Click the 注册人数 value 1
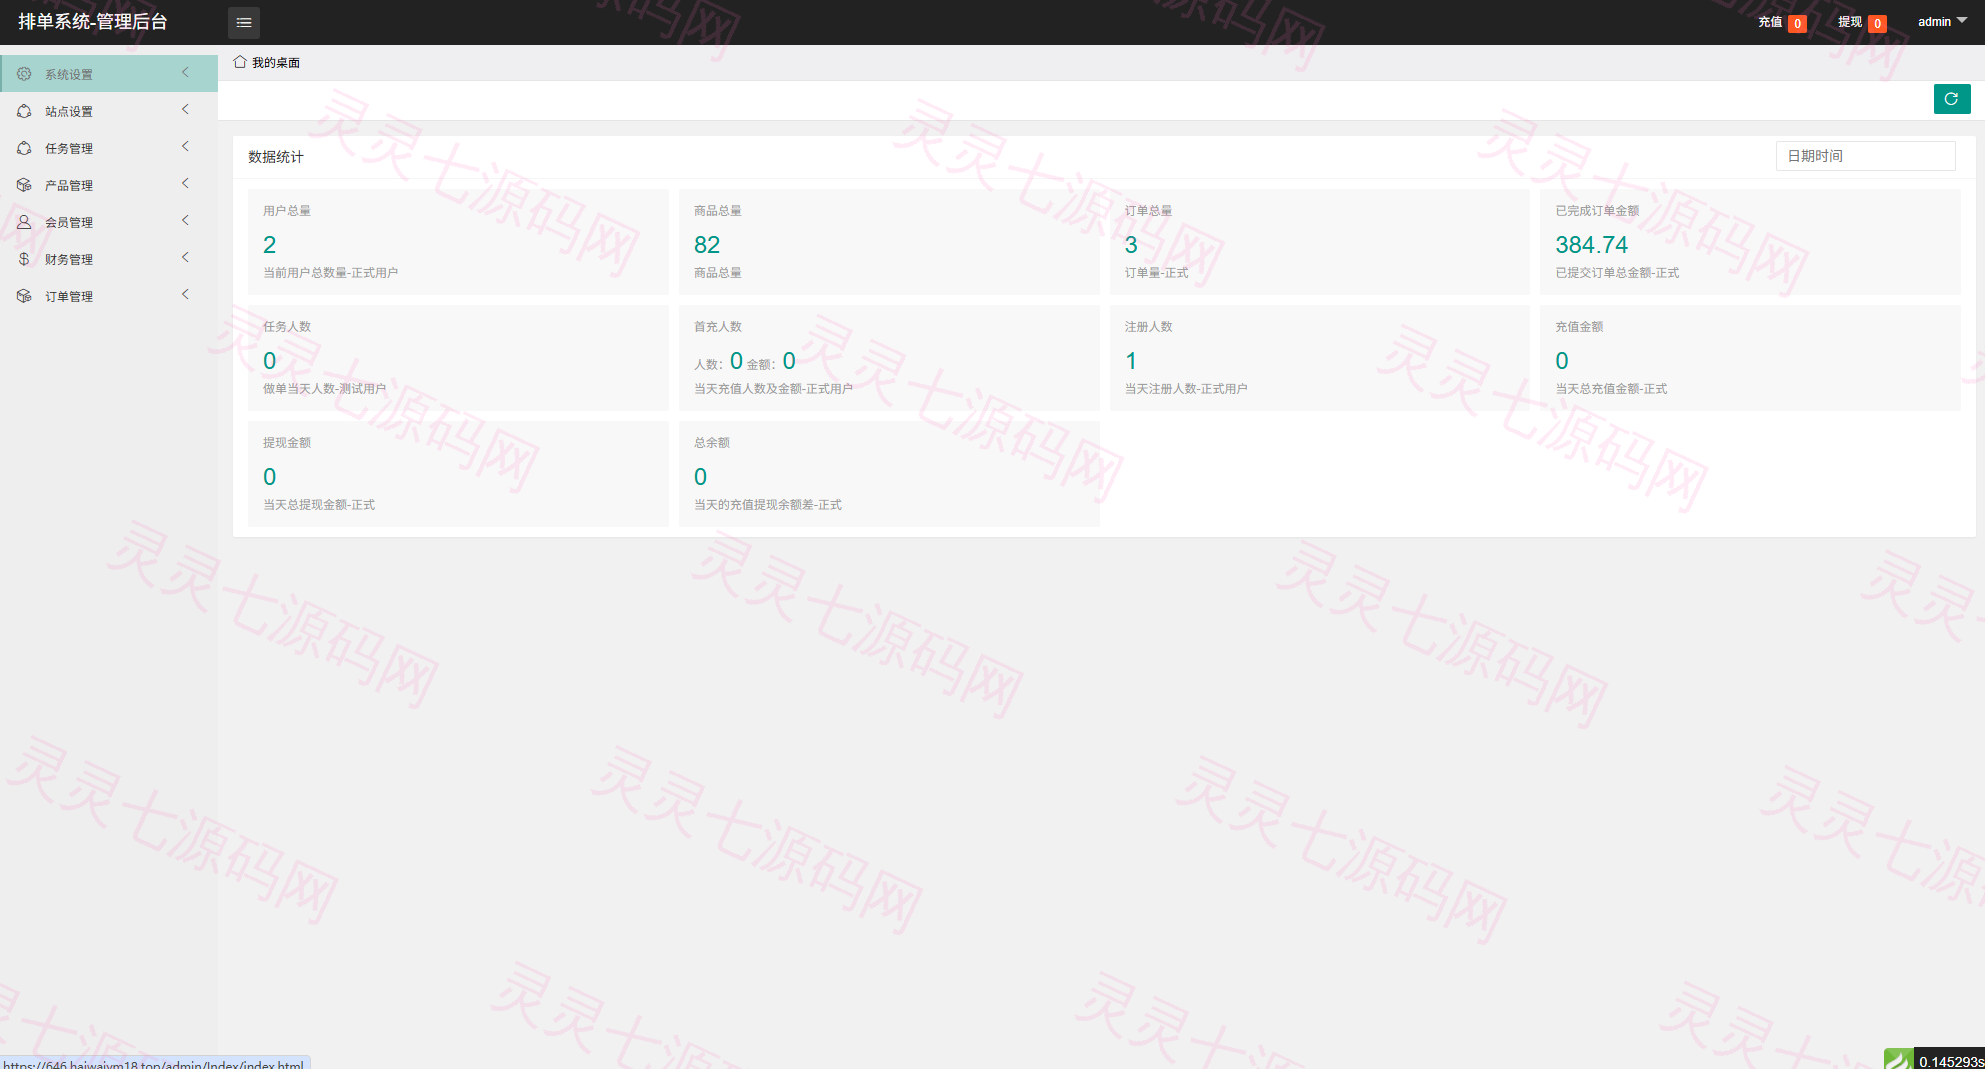This screenshot has height=1069, width=1985. (1131, 361)
